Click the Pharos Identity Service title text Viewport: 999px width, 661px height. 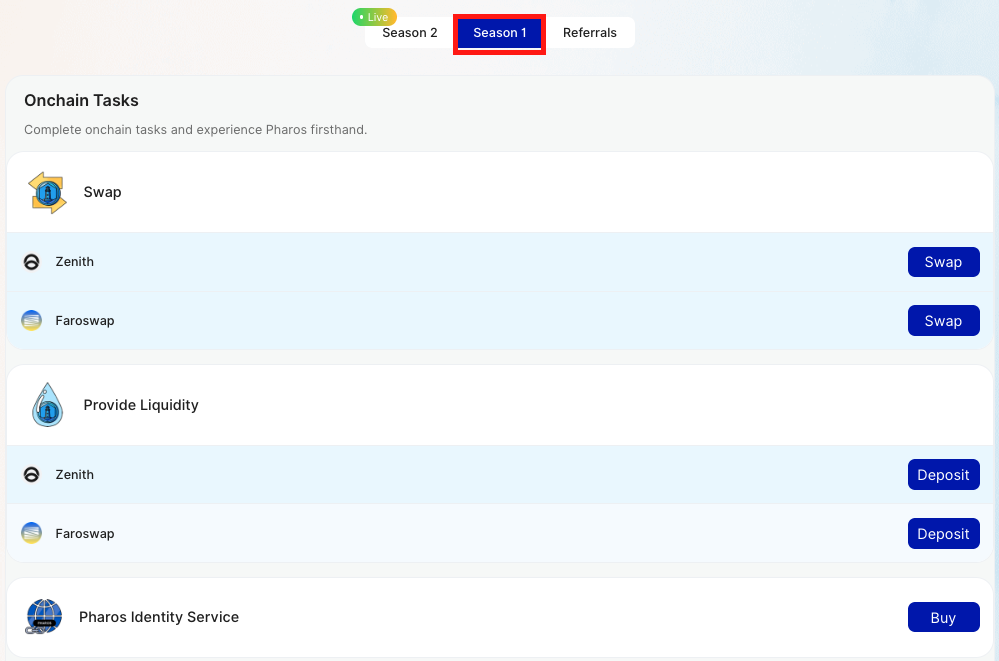click(159, 617)
